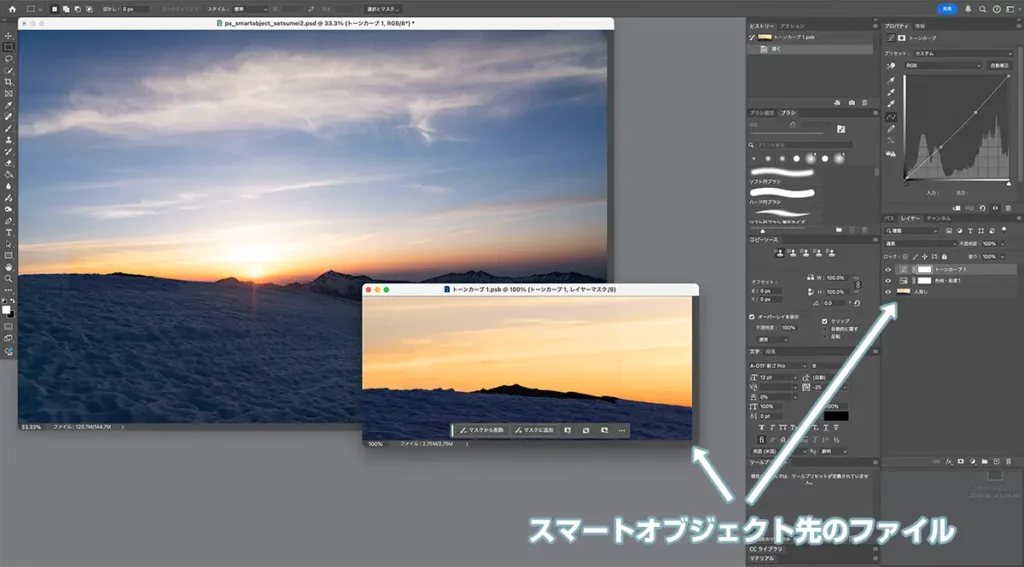Toggle the クリップ checkbox
The height and width of the screenshot is (567, 1024).
823,321
